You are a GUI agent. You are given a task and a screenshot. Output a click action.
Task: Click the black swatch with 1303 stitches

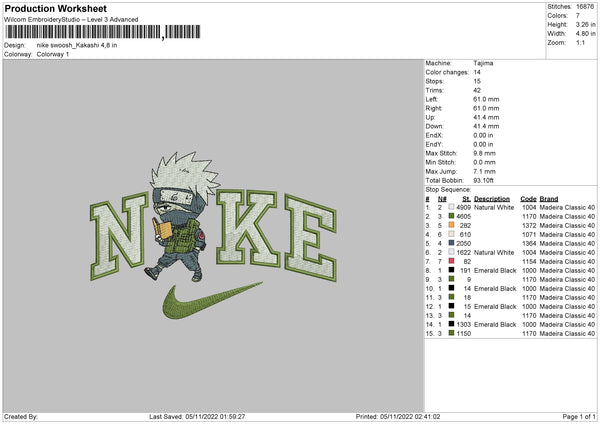click(x=452, y=325)
